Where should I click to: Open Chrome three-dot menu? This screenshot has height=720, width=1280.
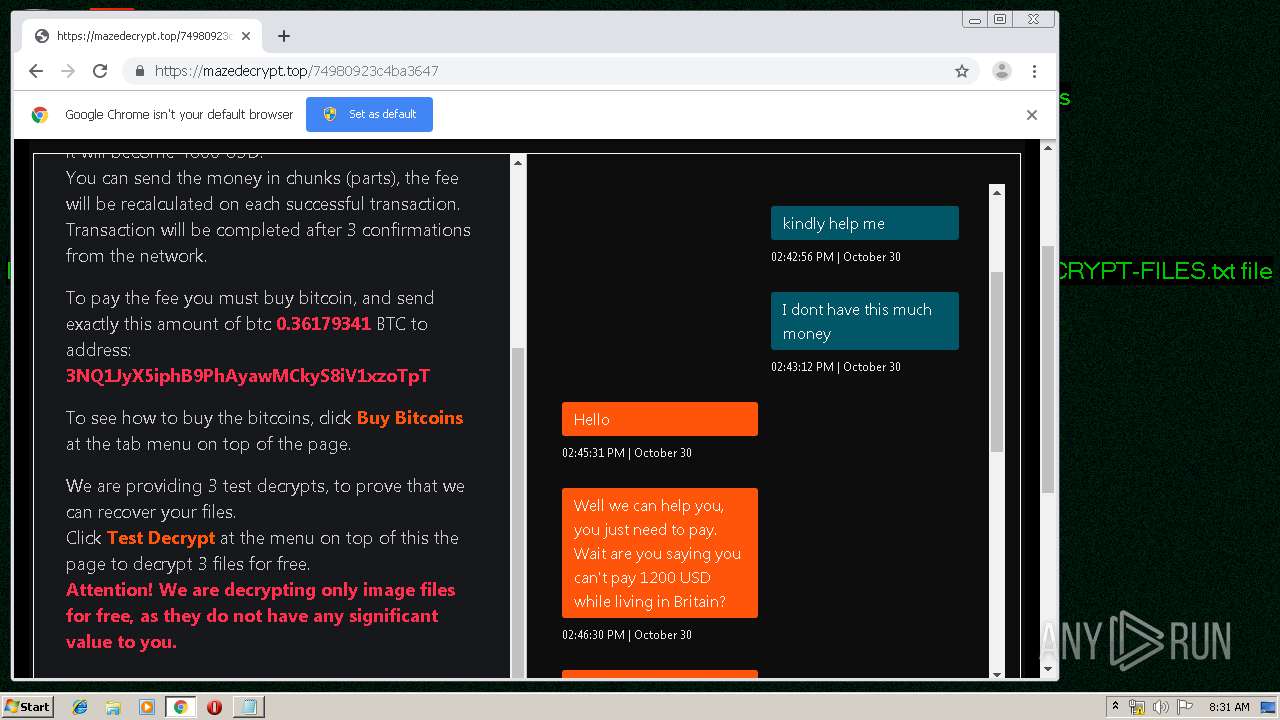(x=1034, y=71)
